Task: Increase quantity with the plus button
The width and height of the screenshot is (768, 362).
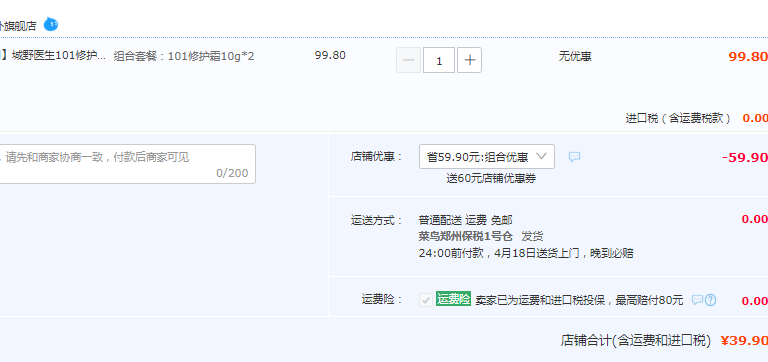Action: [x=469, y=60]
